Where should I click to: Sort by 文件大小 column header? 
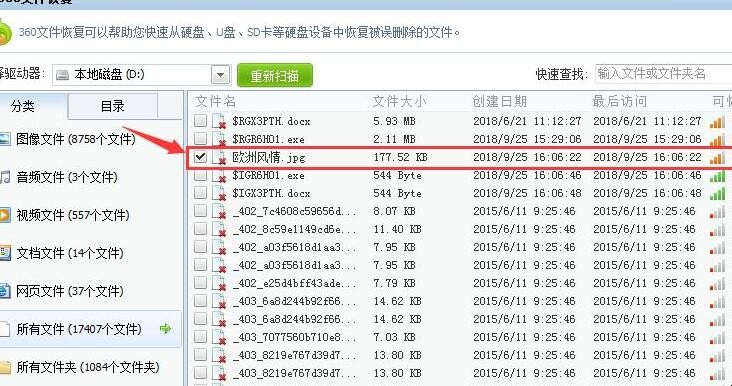399,101
